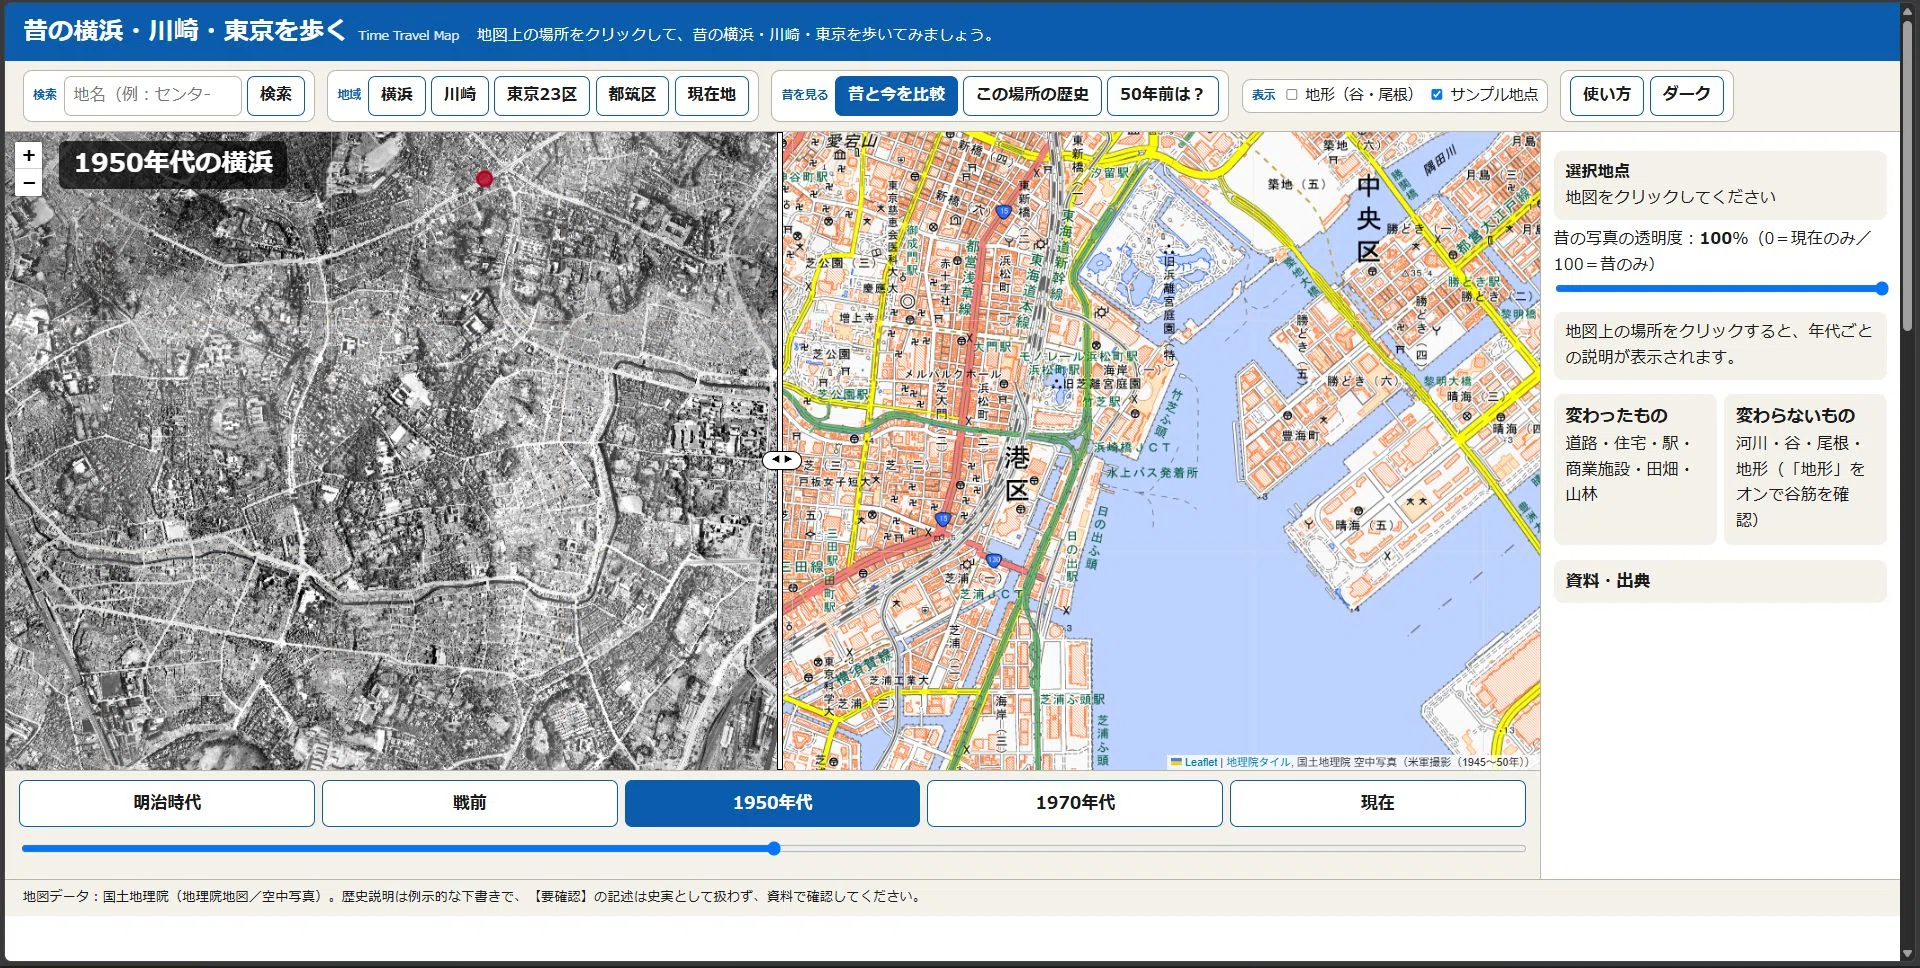The image size is (1920, 968).
Task: Grab the map comparison divider handle
Action: point(781,460)
